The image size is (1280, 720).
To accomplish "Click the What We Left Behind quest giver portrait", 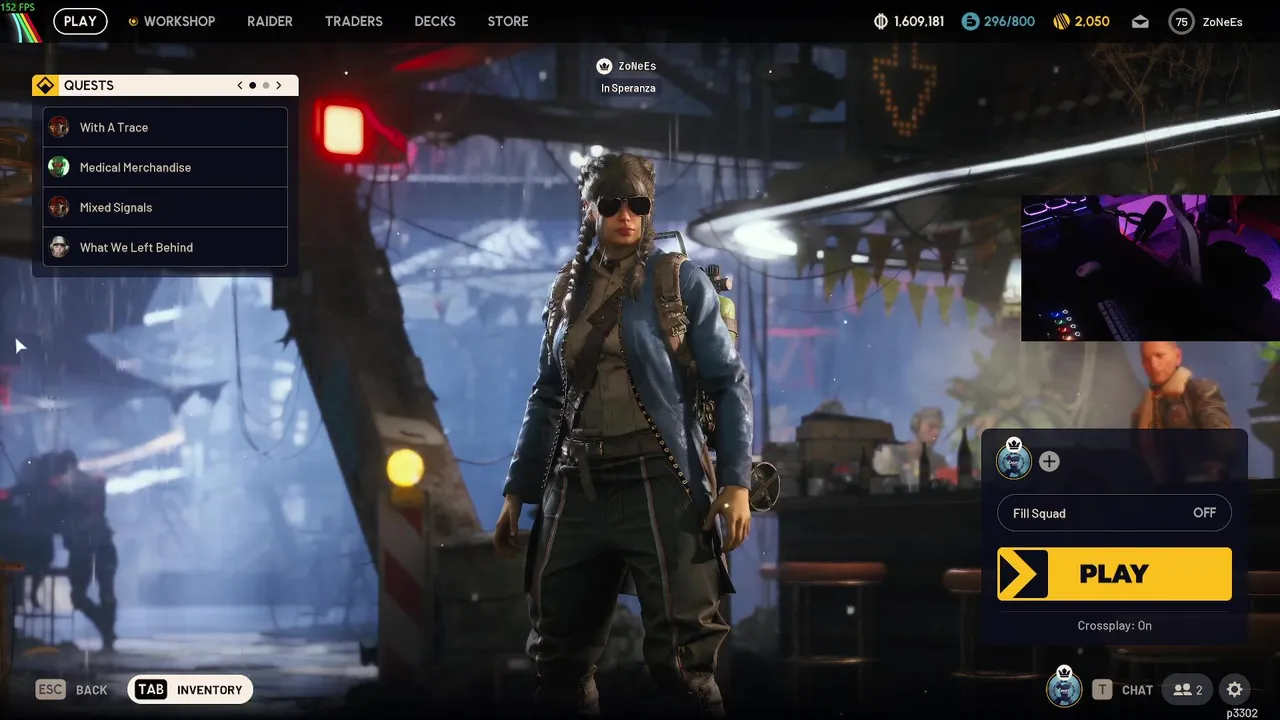I will click(59, 247).
